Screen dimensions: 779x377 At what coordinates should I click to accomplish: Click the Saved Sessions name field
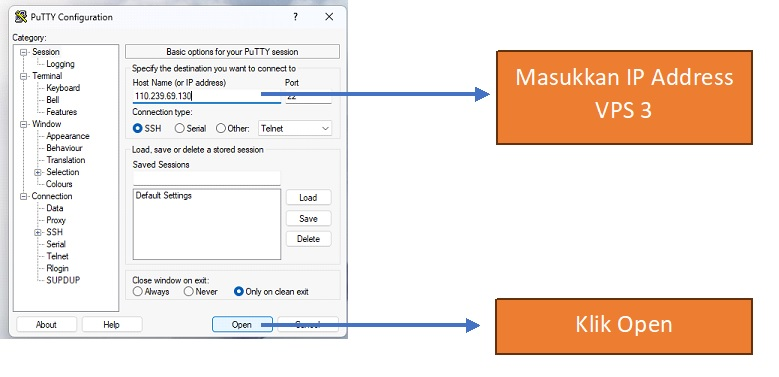pyautogui.click(x=207, y=178)
